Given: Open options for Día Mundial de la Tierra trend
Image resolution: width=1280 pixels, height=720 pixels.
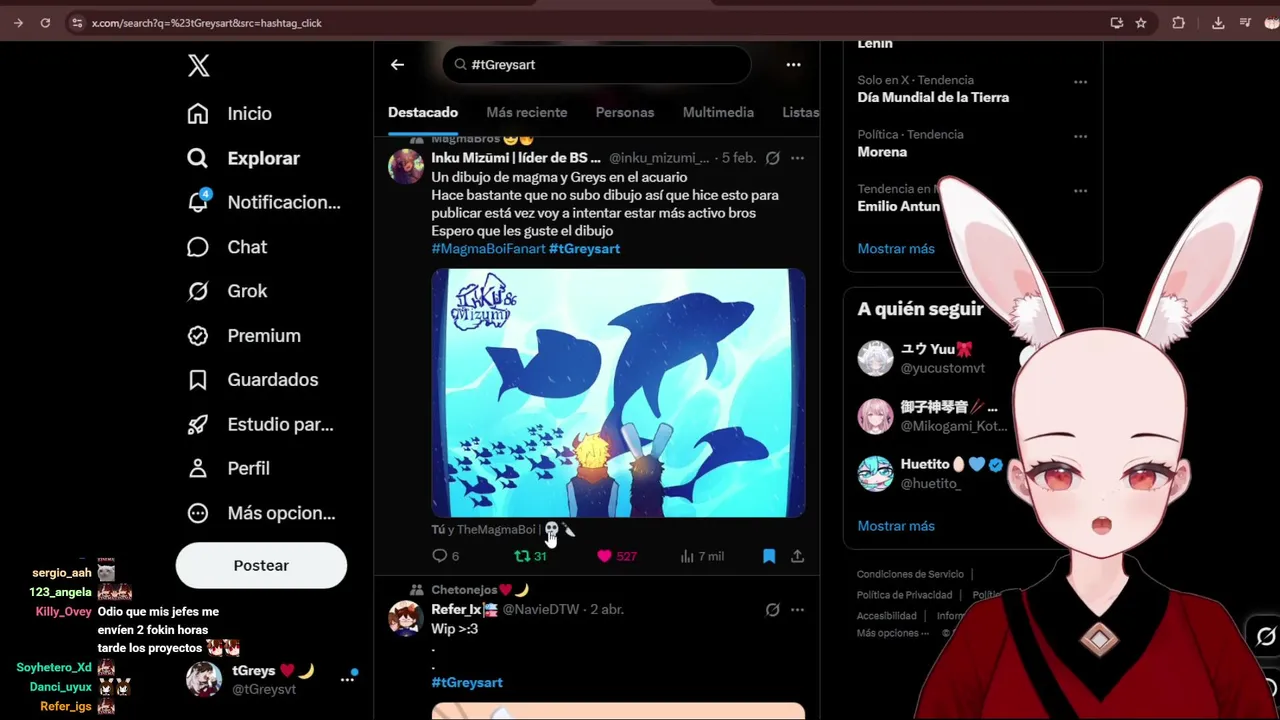Looking at the screenshot, I should click(x=1080, y=82).
